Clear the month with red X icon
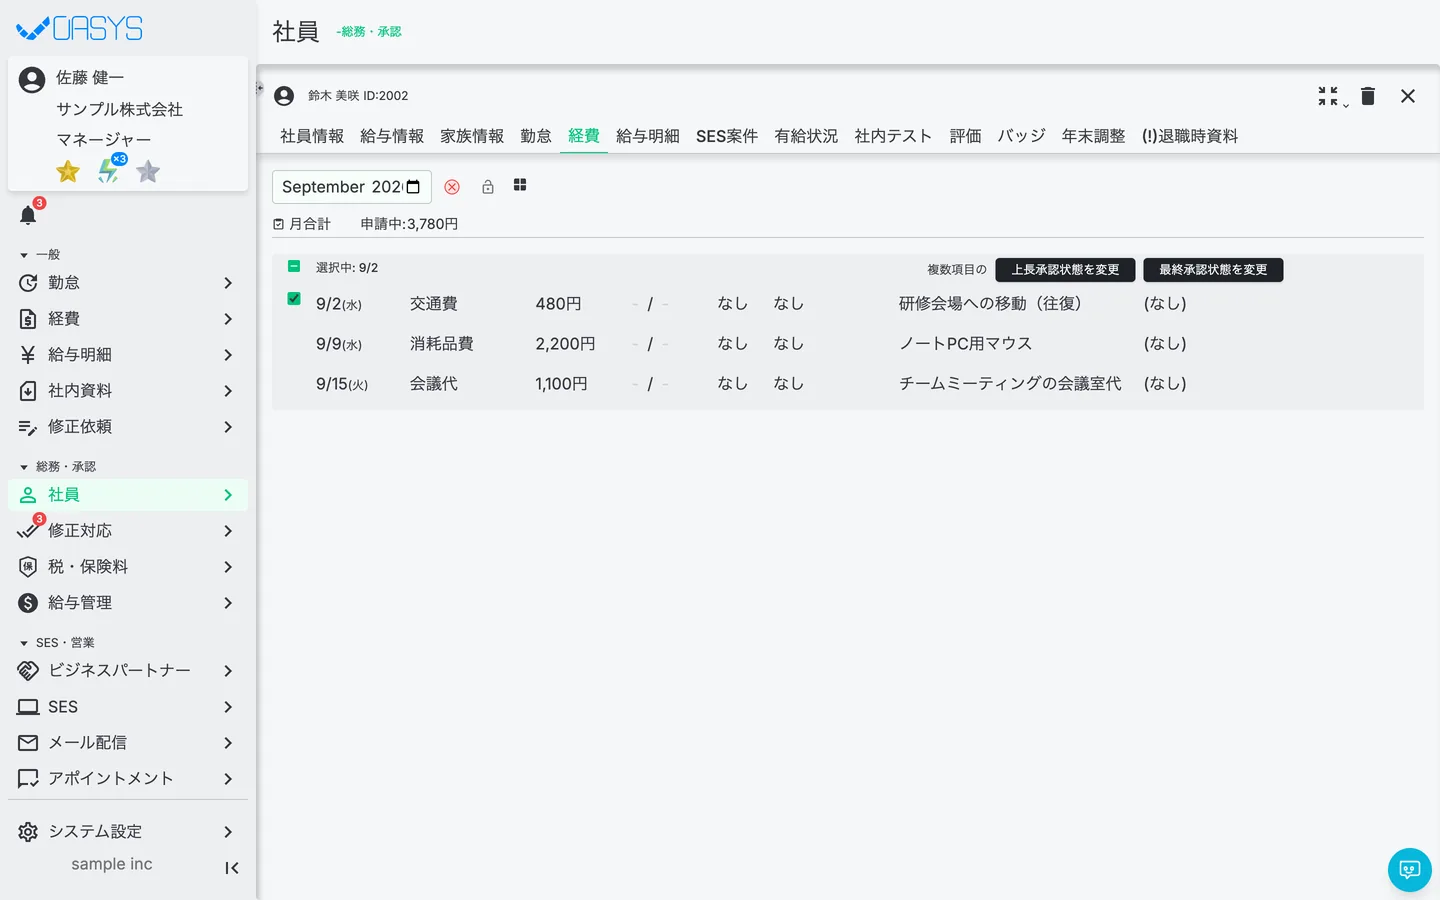The width and height of the screenshot is (1440, 900). 452,187
